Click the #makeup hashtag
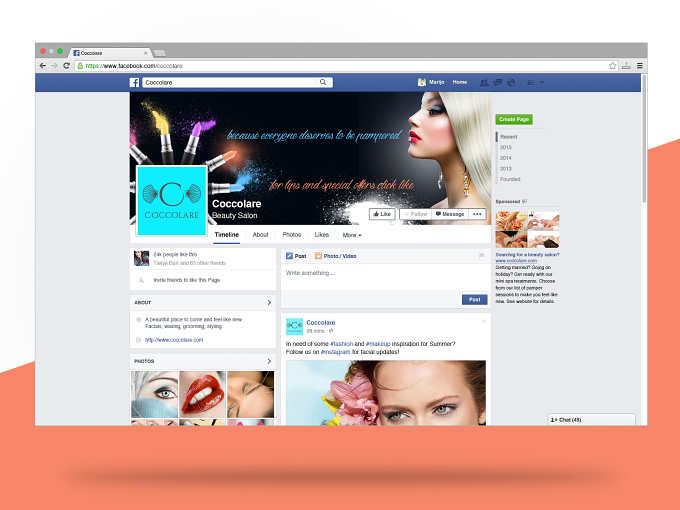The image size is (680, 510). [378, 344]
